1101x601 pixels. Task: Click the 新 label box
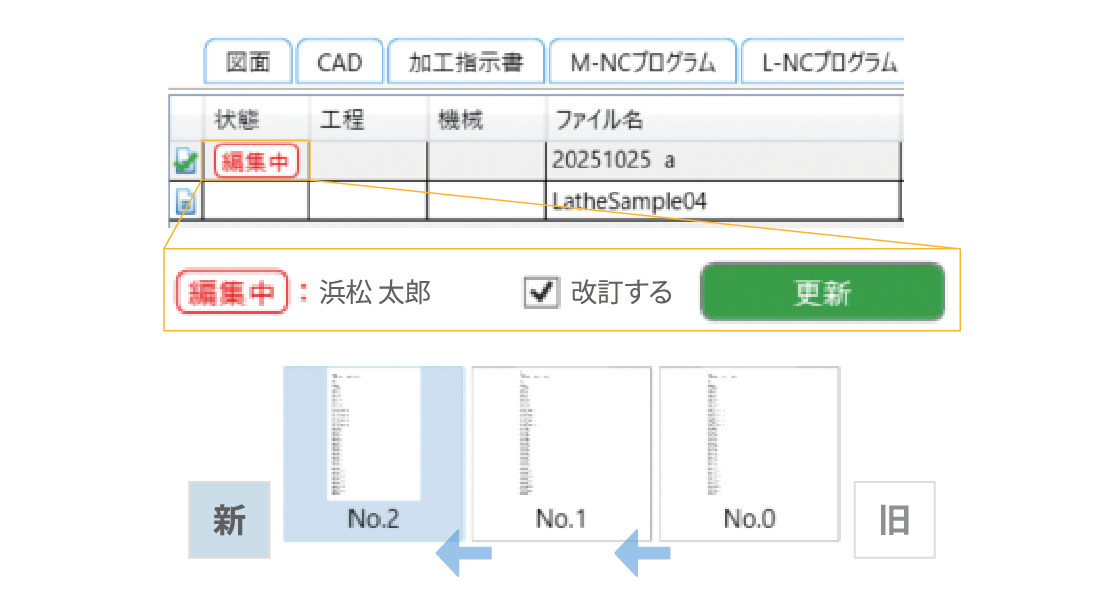(229, 520)
